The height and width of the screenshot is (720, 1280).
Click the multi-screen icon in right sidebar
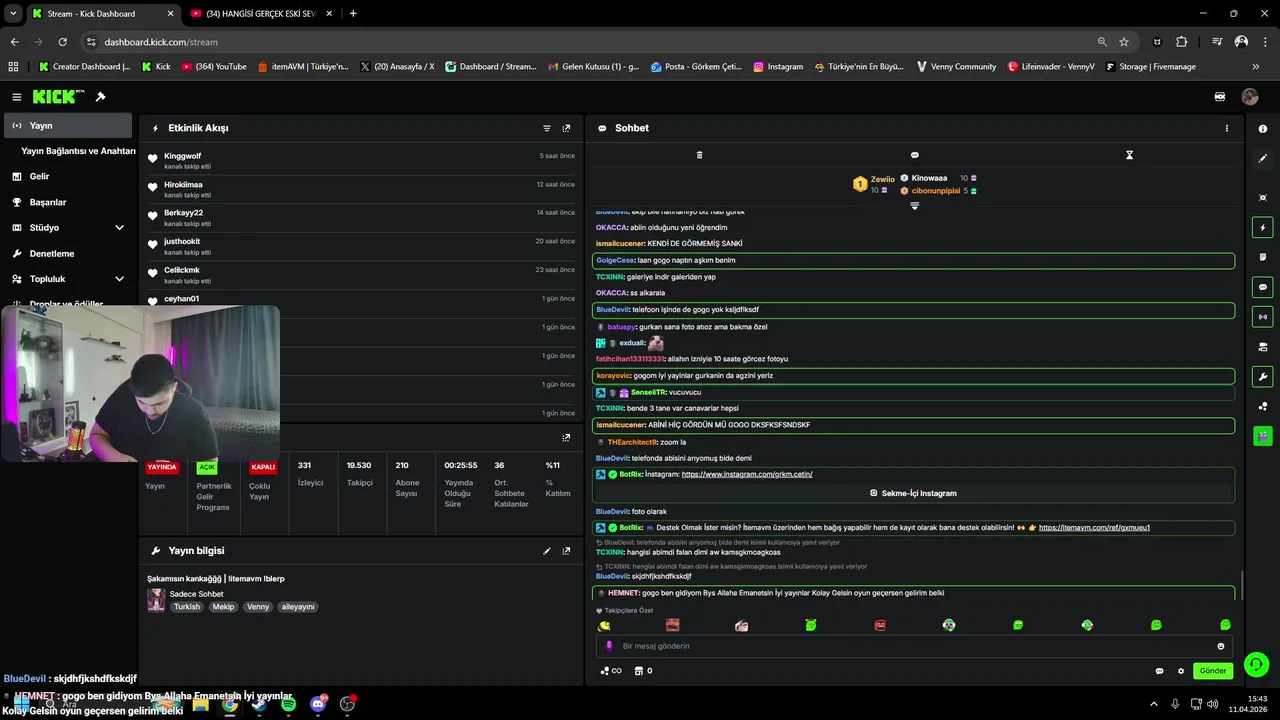coord(1263,347)
